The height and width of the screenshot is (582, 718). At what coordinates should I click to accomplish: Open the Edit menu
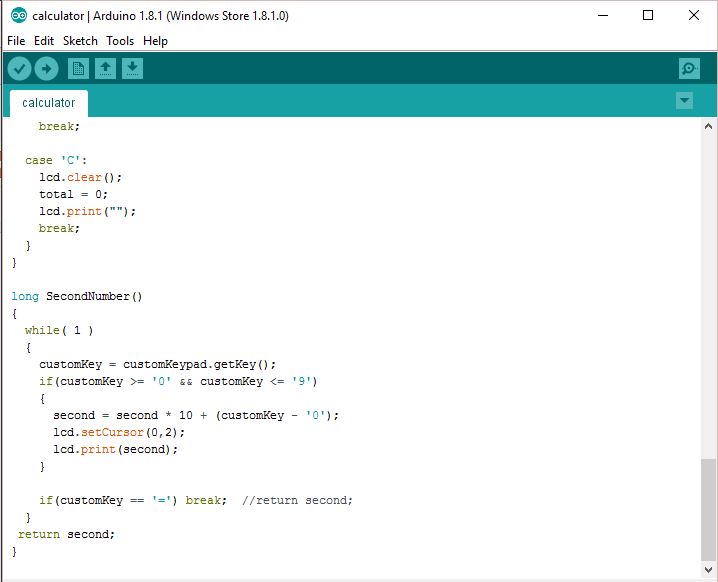[x=44, y=41]
